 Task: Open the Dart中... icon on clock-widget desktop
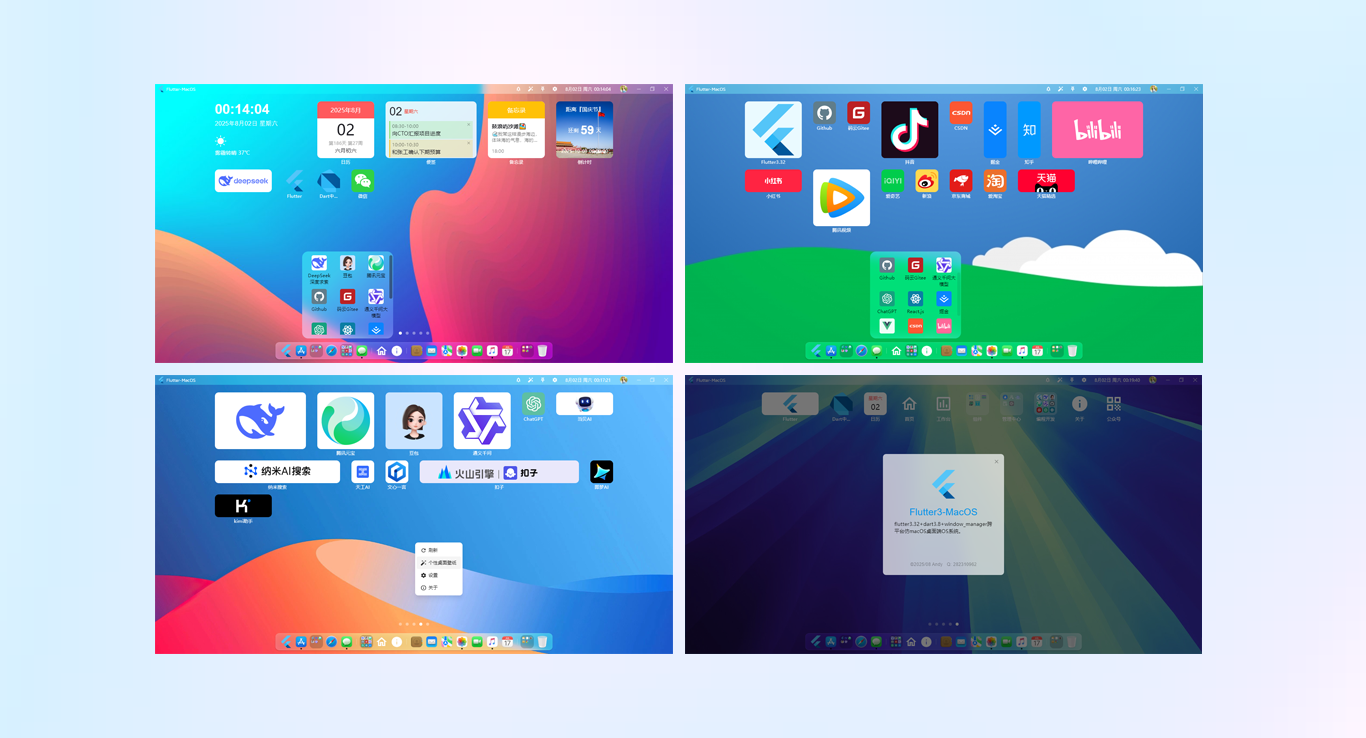click(x=328, y=181)
